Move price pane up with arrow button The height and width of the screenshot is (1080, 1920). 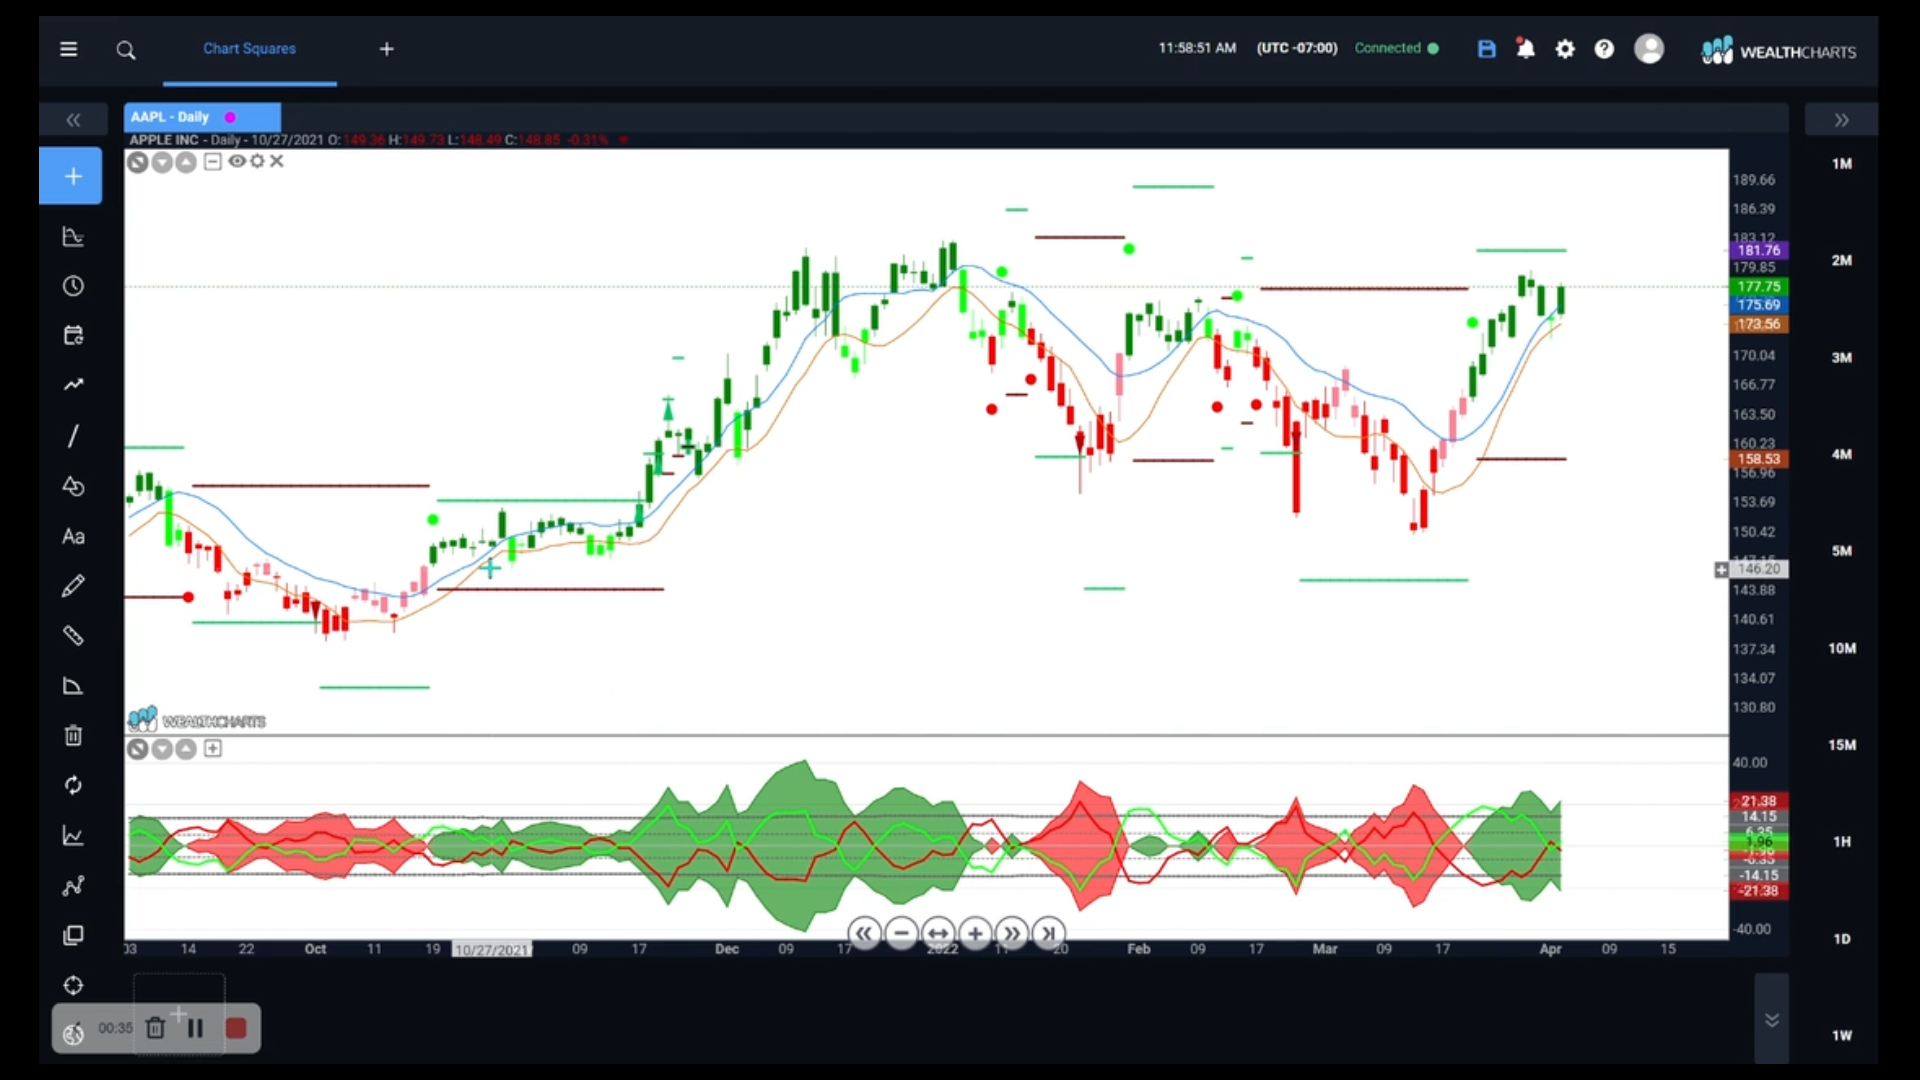(x=186, y=162)
